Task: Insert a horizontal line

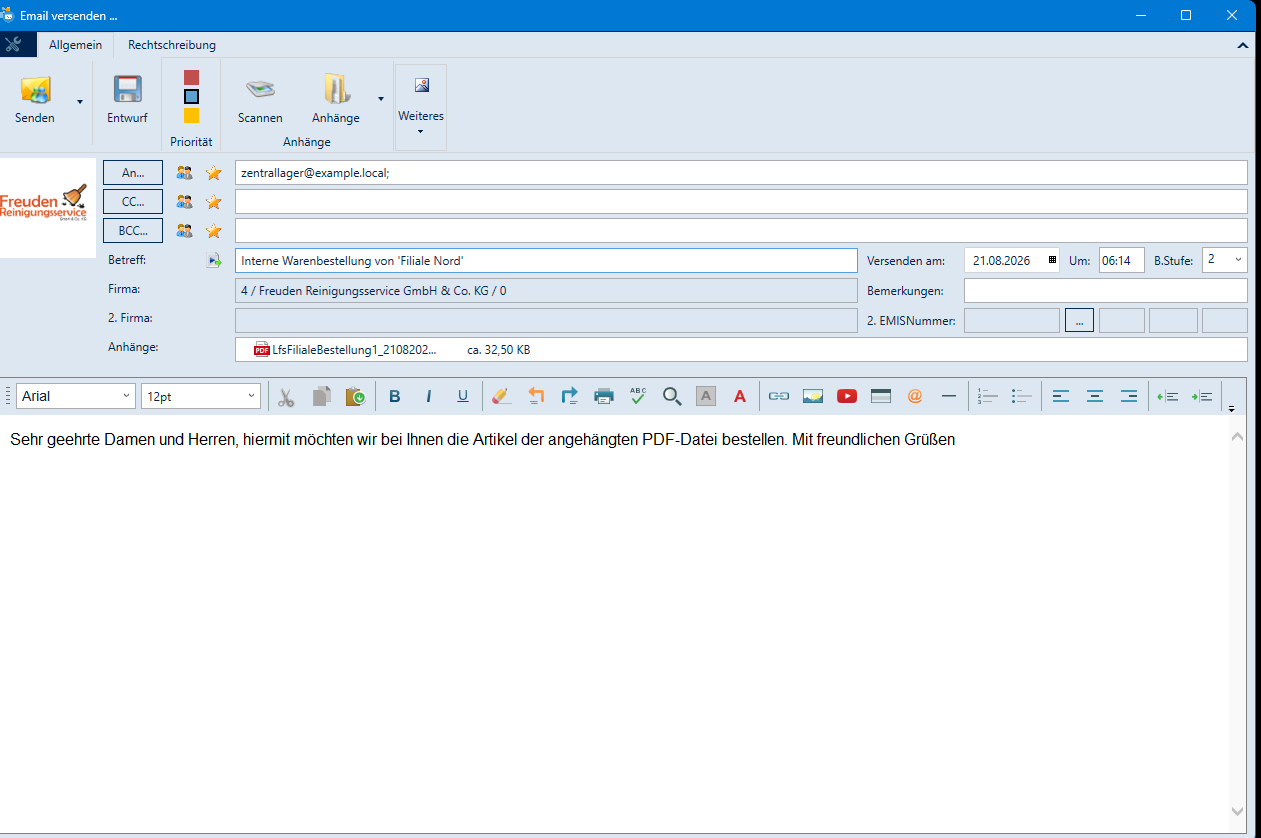Action: (x=949, y=396)
